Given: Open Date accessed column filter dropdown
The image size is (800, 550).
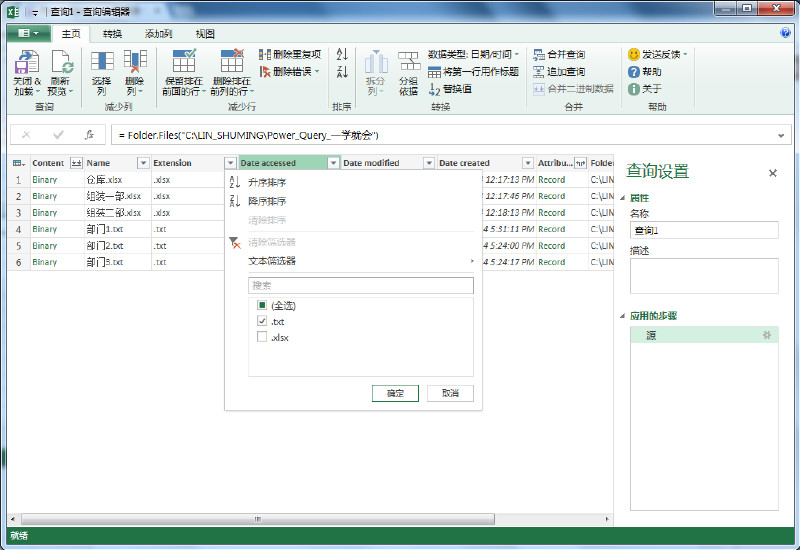Looking at the screenshot, I should tap(333, 163).
